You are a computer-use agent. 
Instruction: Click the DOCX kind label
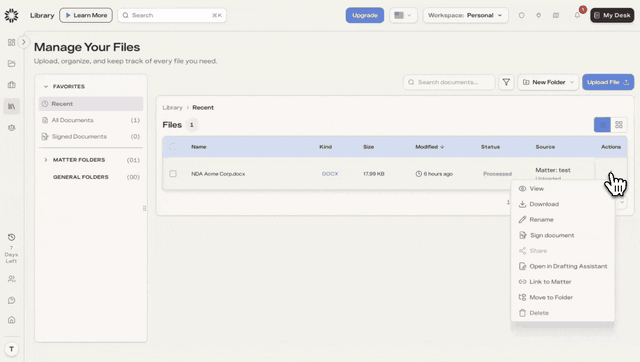click(x=330, y=174)
